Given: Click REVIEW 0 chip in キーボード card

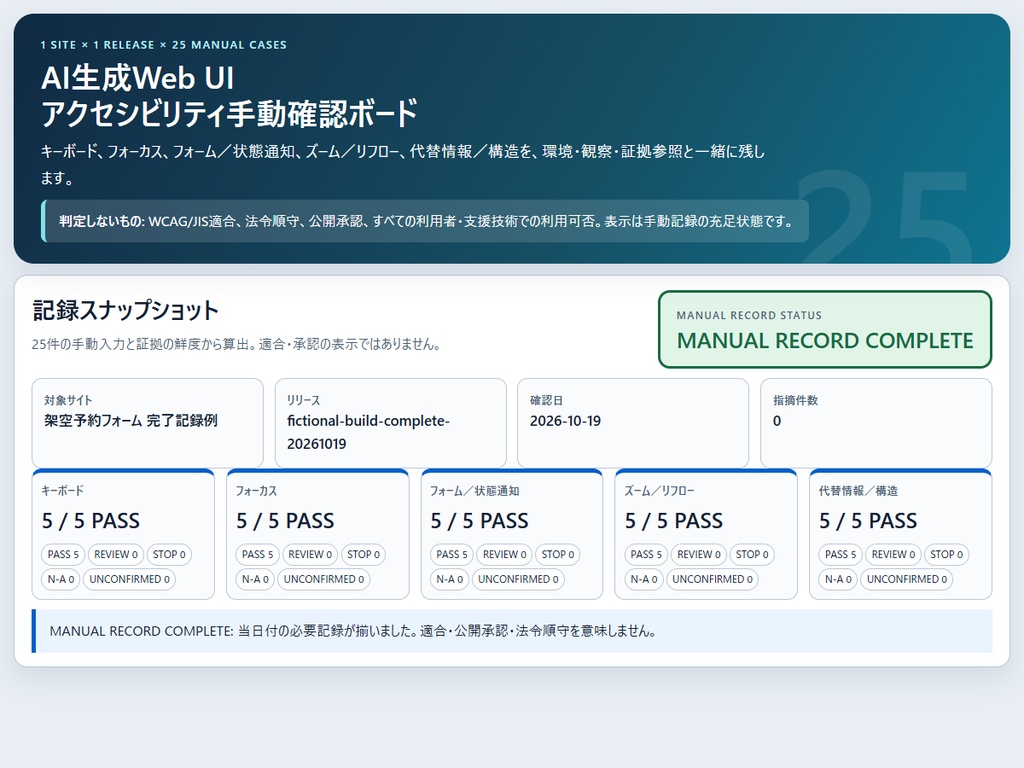Looking at the screenshot, I should coord(116,554).
